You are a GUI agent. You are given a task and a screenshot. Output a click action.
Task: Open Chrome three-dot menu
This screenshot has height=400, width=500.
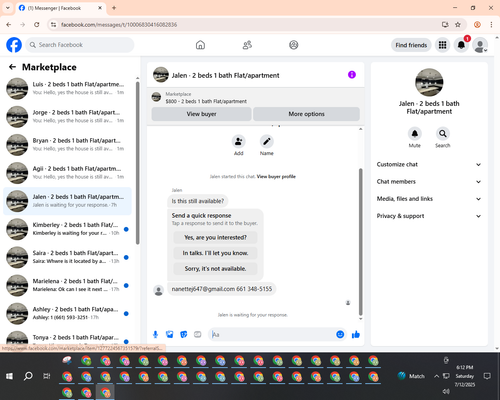[491, 25]
